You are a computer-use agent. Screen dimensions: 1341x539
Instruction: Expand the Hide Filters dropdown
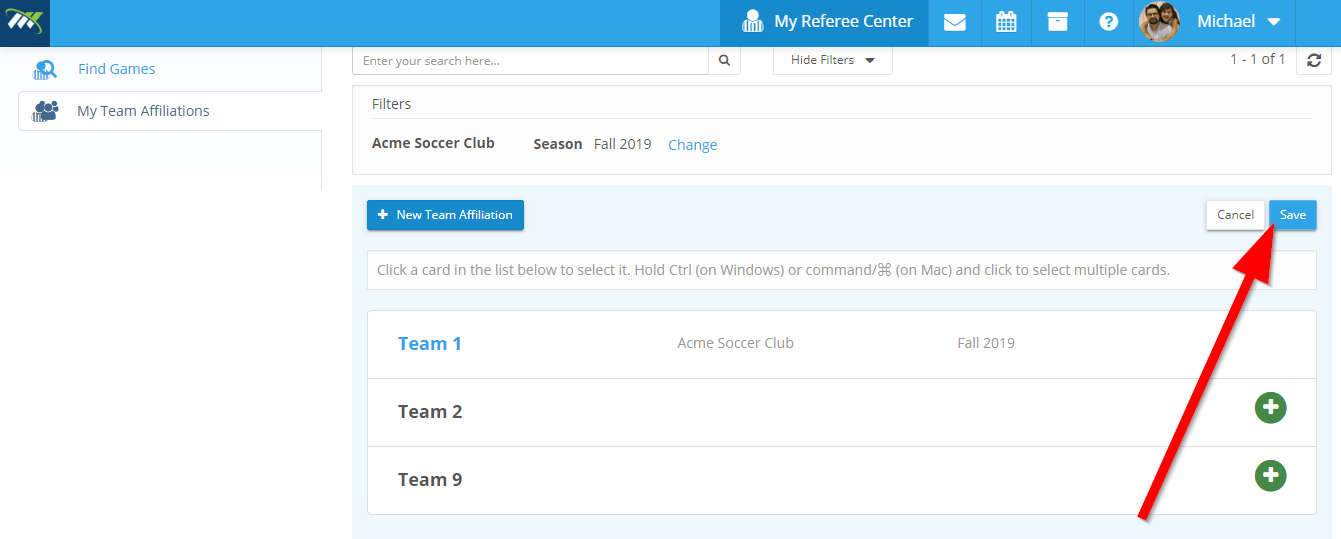(x=833, y=60)
